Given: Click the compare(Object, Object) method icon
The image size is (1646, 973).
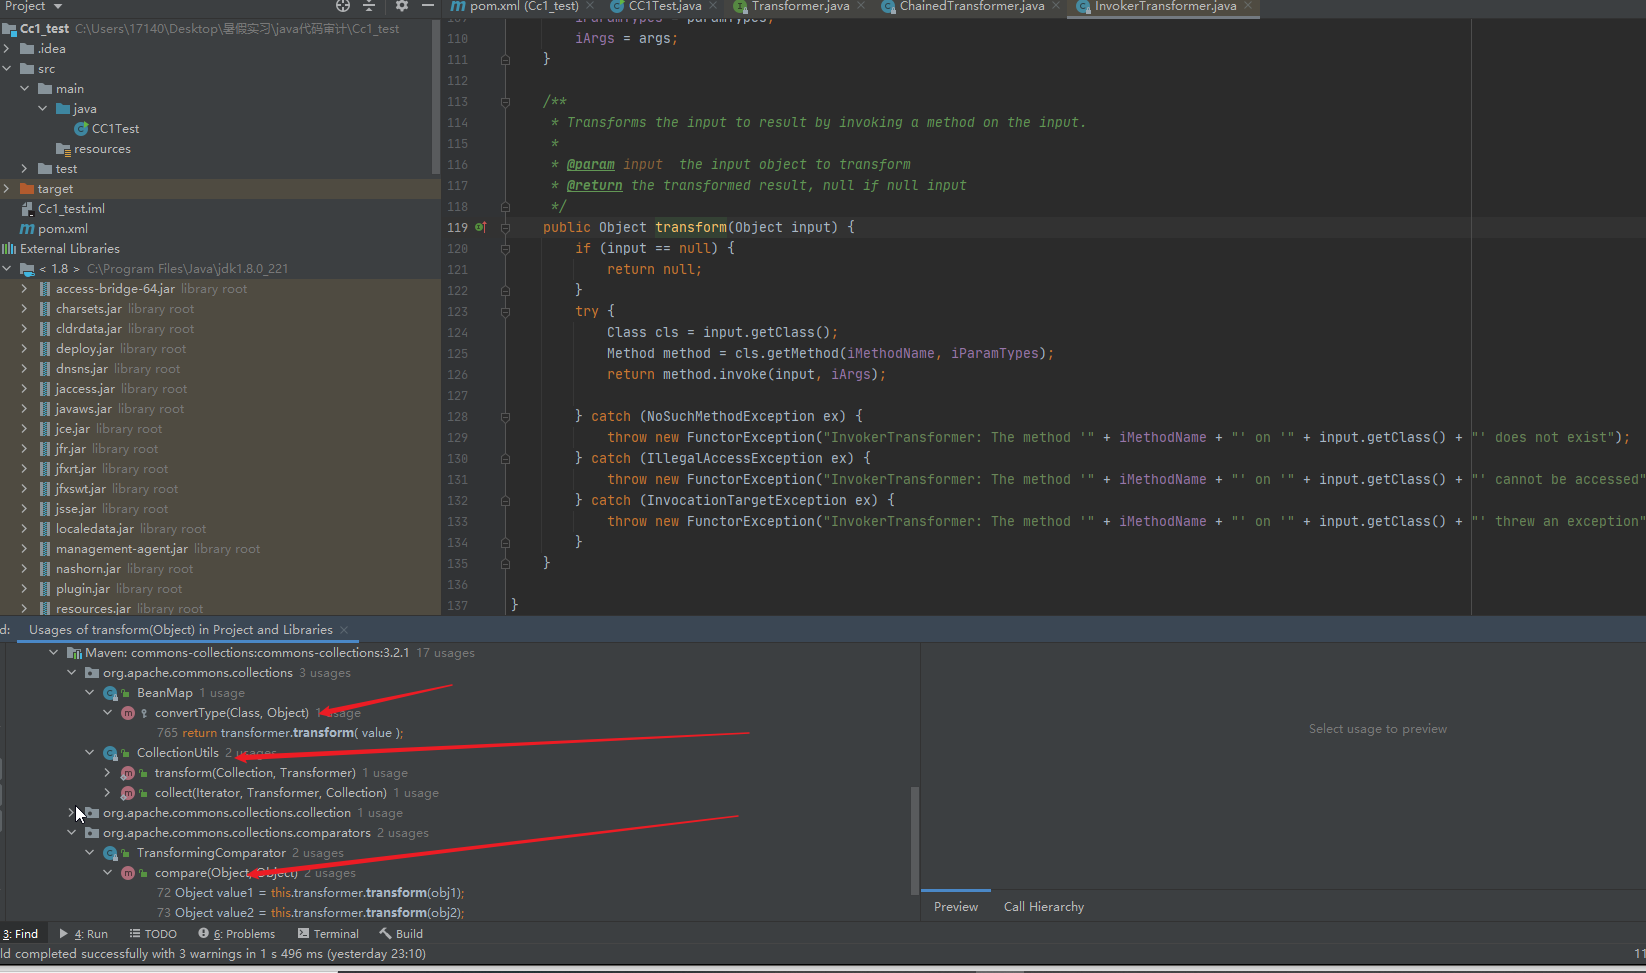Looking at the screenshot, I should point(128,873).
